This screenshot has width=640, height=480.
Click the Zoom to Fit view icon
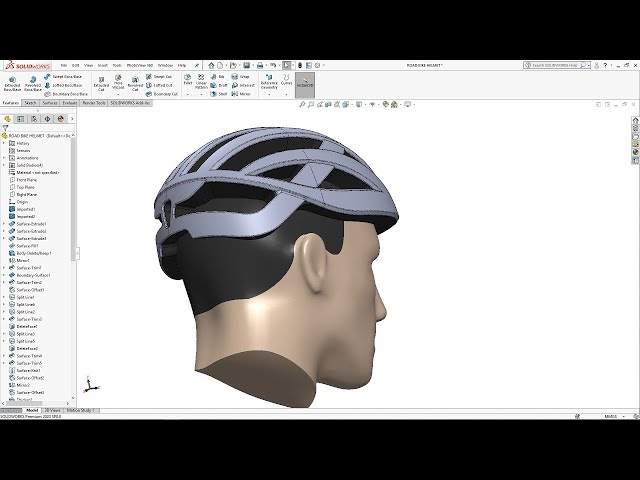(x=302, y=104)
